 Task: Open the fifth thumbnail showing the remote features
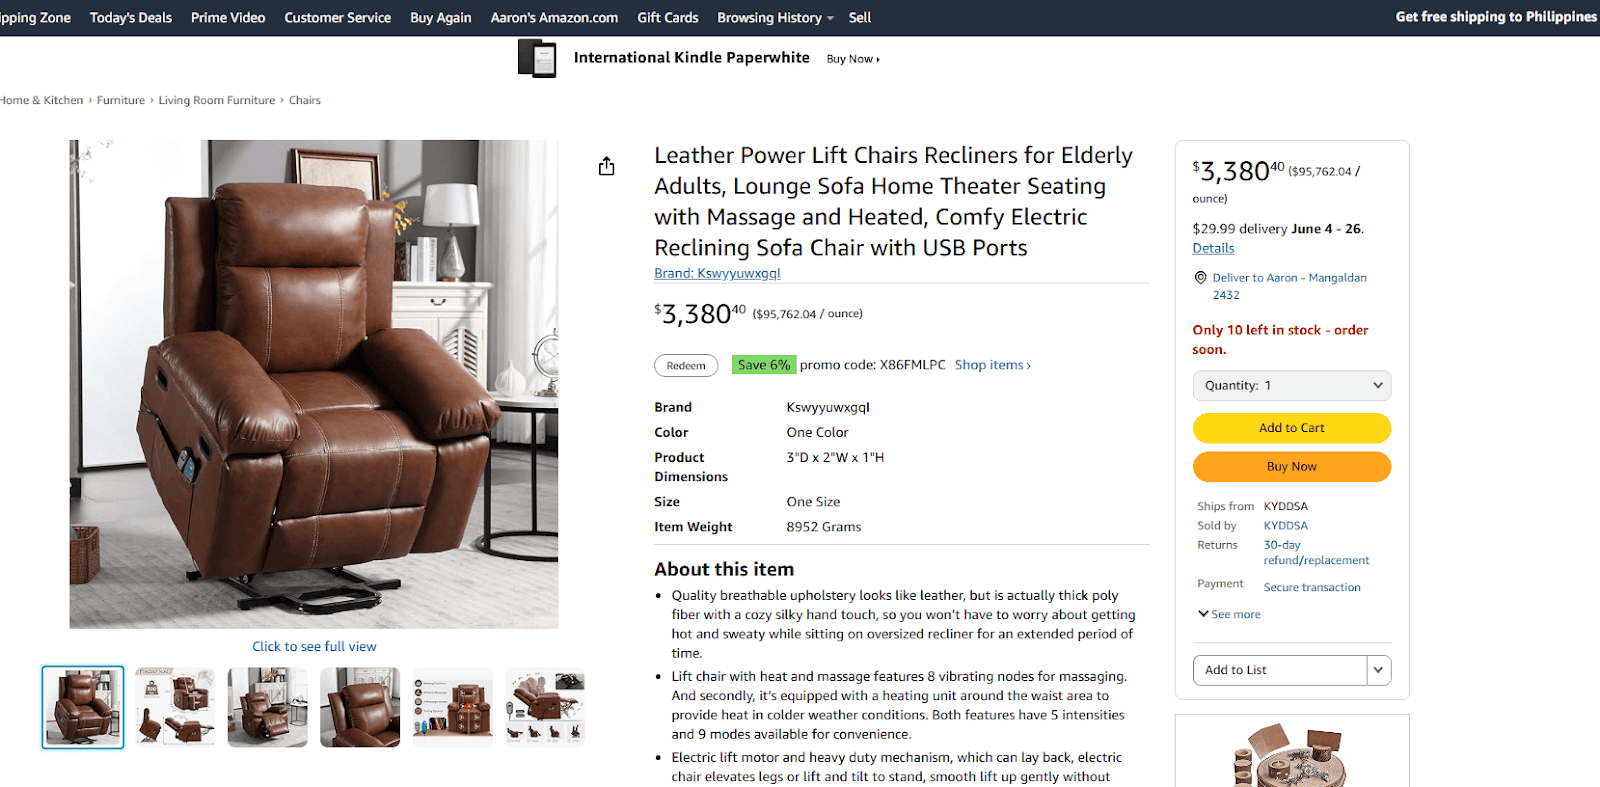tap(452, 707)
